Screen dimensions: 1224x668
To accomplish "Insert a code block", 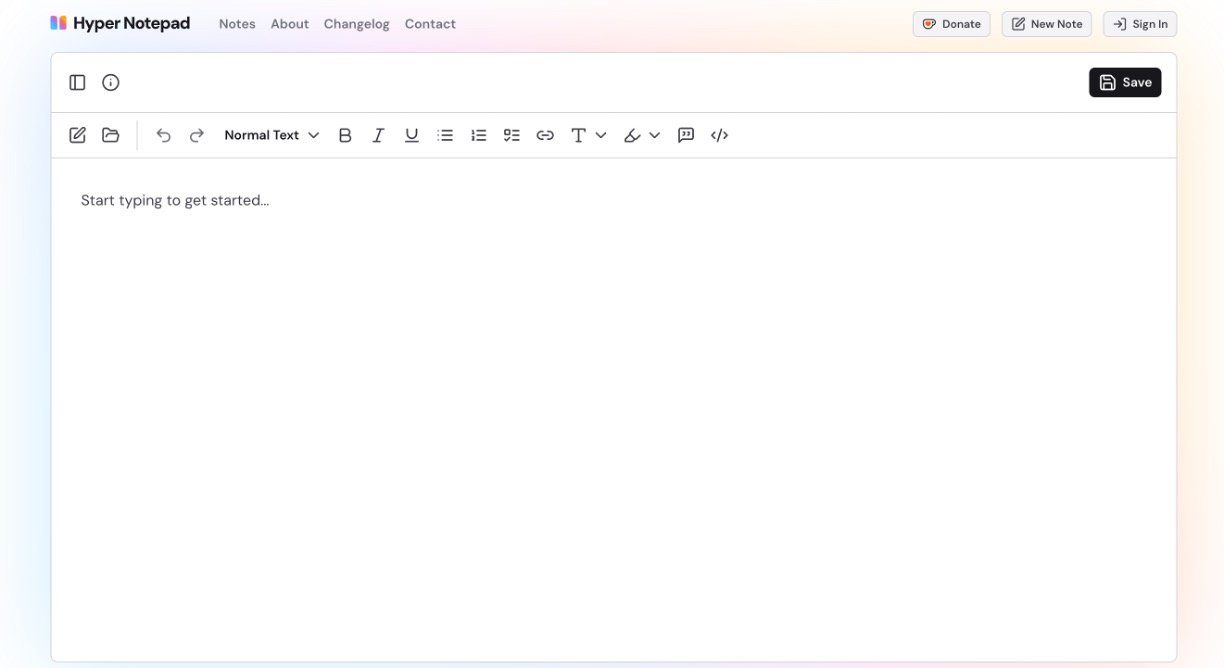I will coord(719,134).
